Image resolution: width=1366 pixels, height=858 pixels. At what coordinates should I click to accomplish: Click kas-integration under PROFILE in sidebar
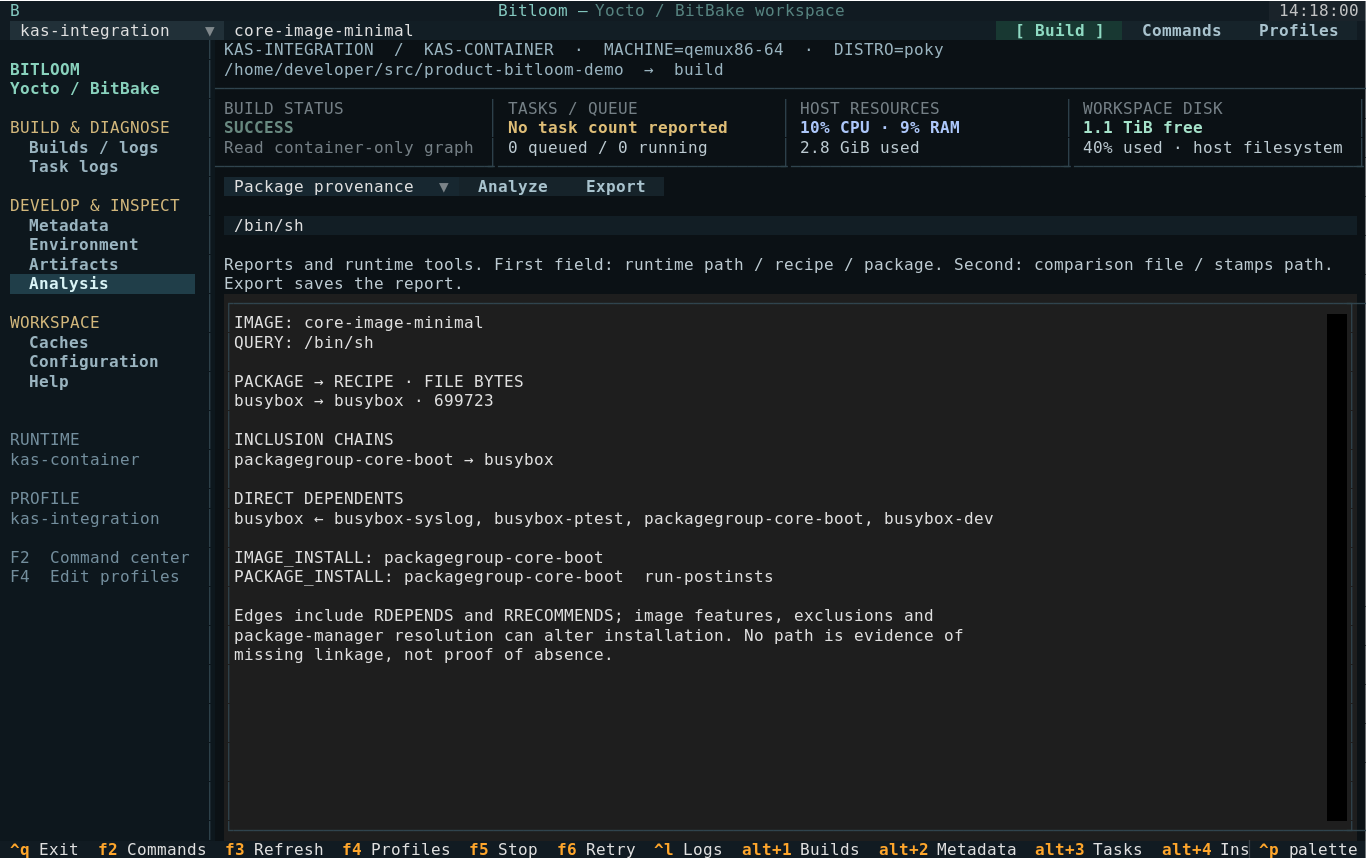[84, 519]
